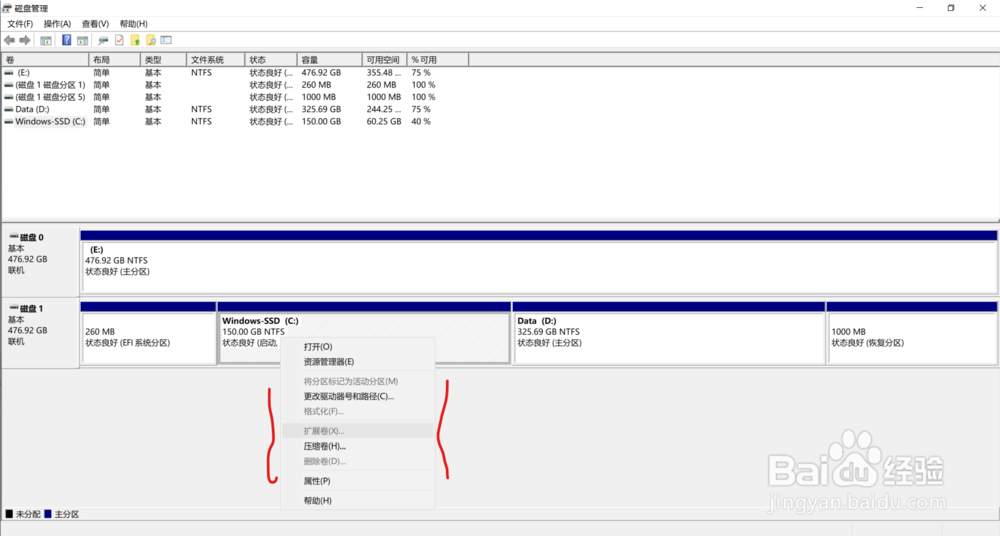Sort by the 卷 column header
The width and height of the screenshot is (1000, 536).
click(45, 59)
